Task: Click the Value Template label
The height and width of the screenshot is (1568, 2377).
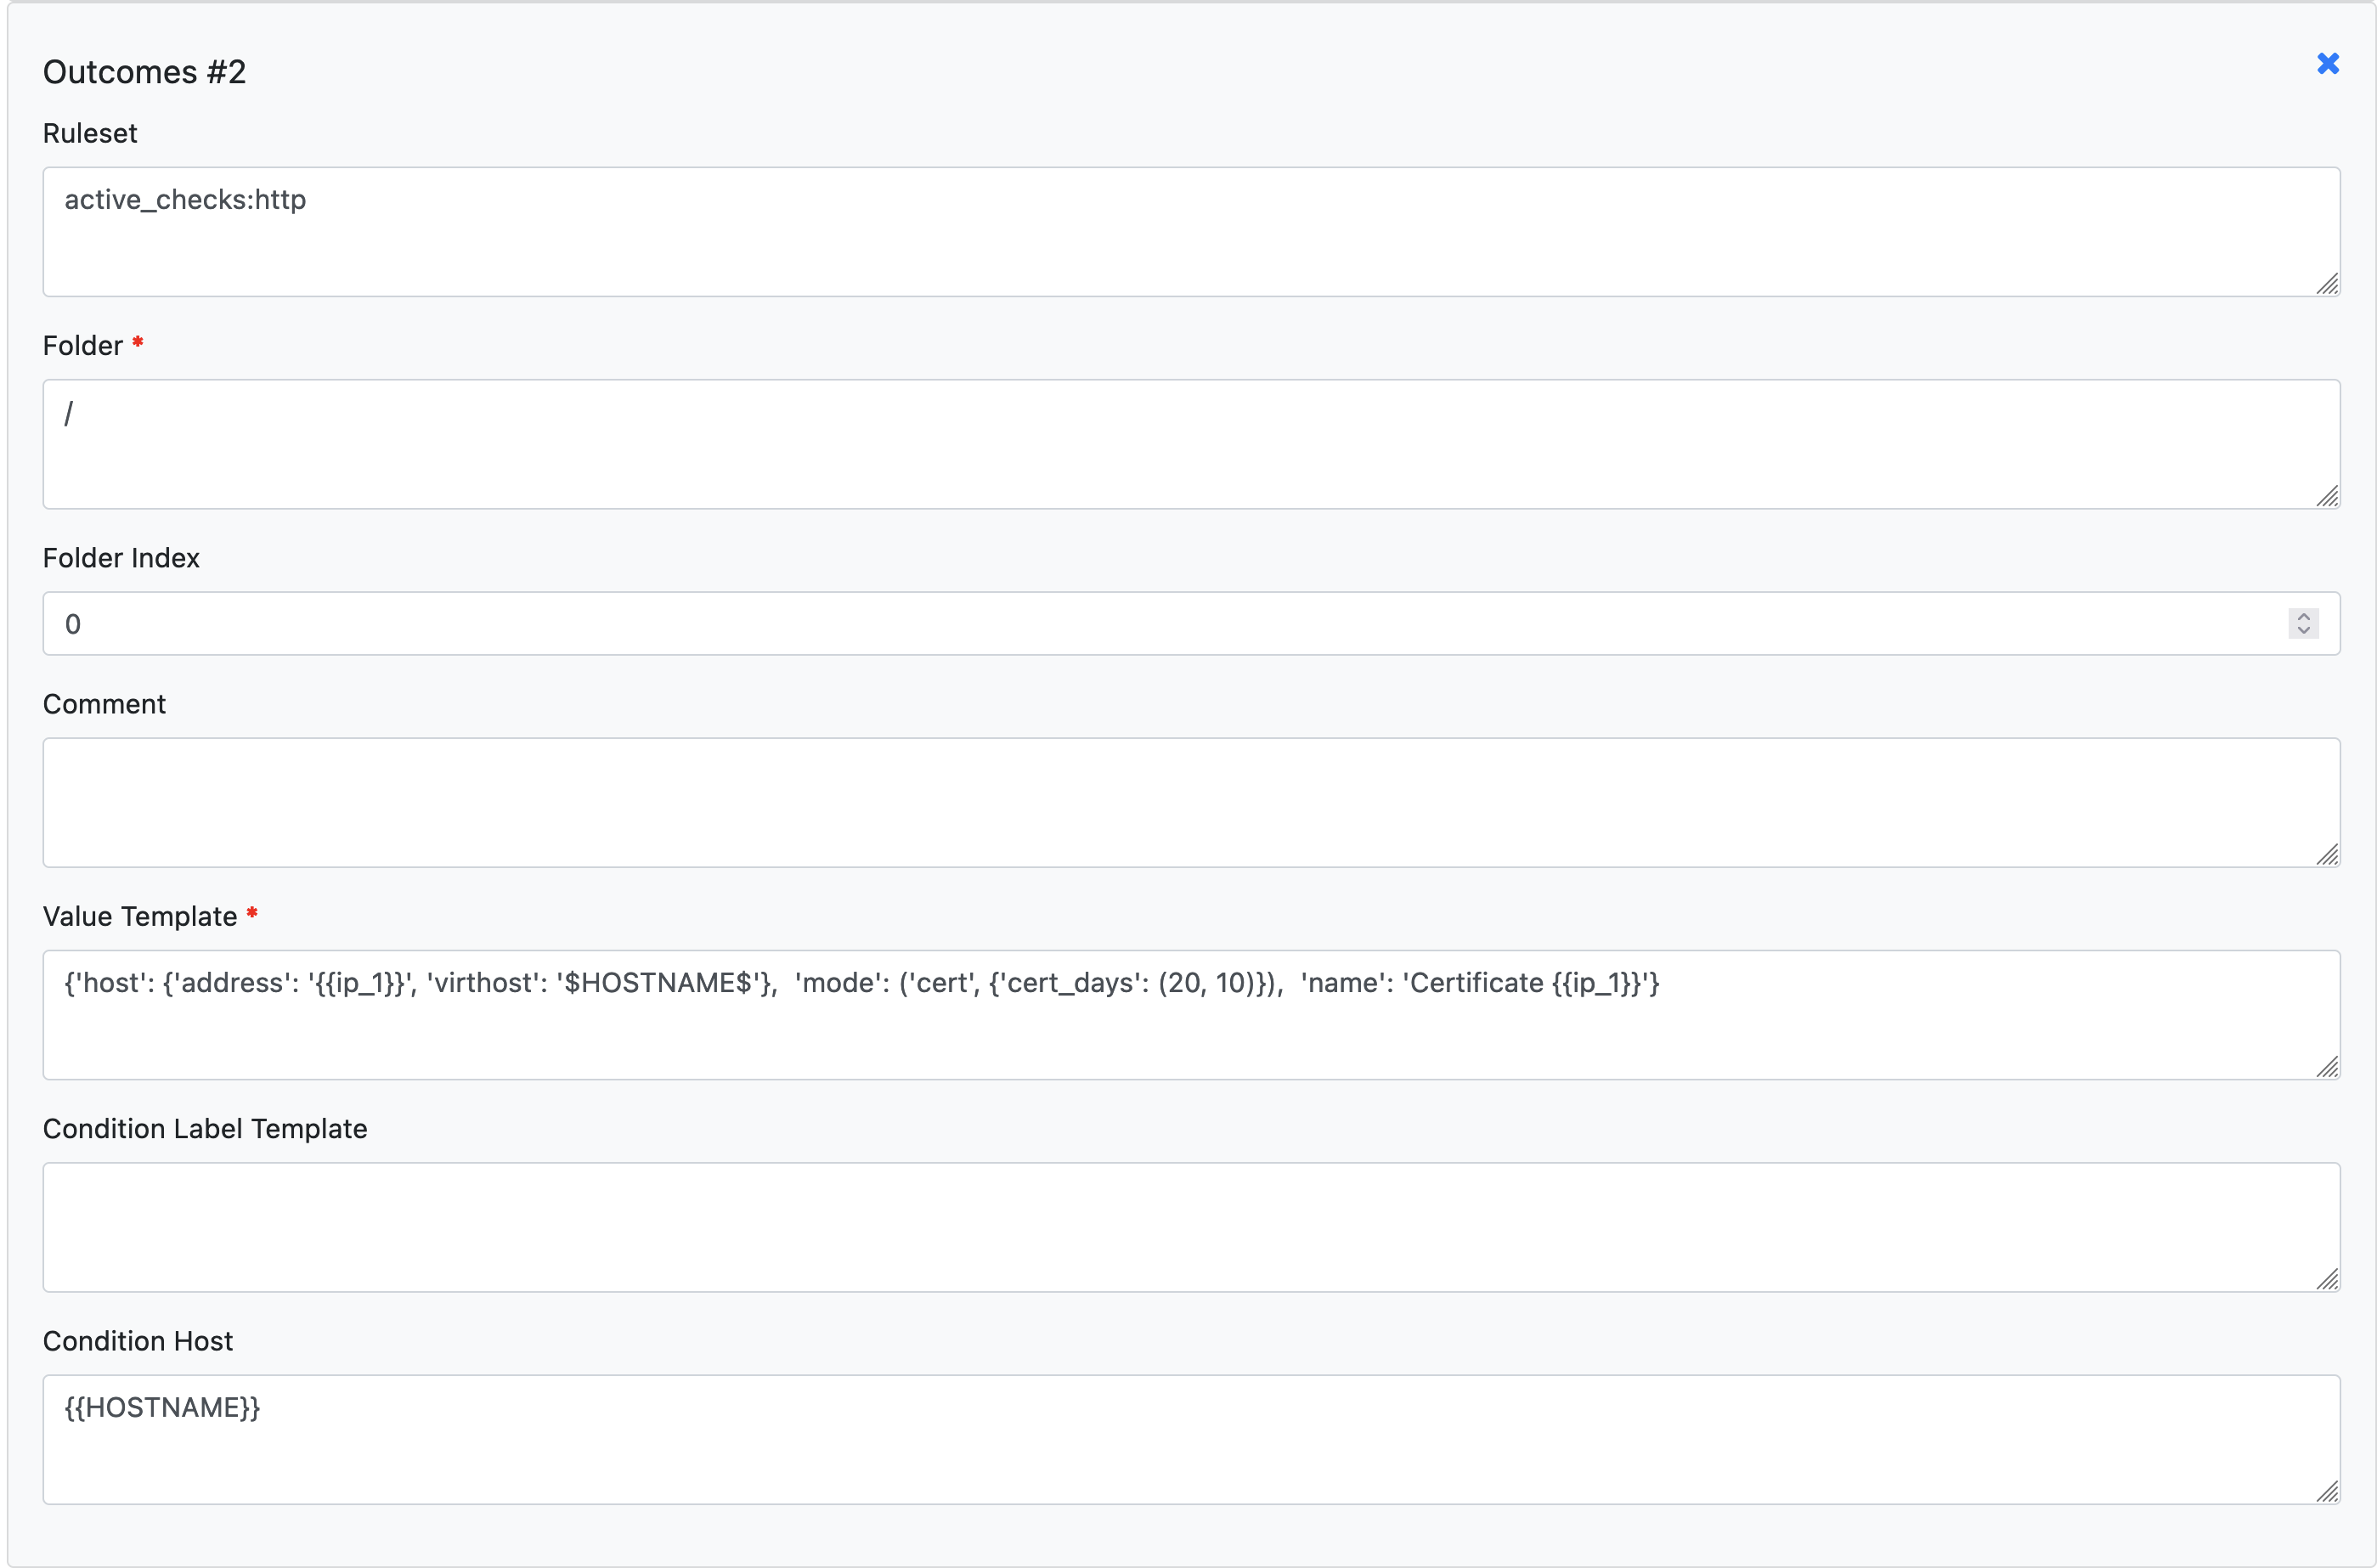Action: click(140, 916)
